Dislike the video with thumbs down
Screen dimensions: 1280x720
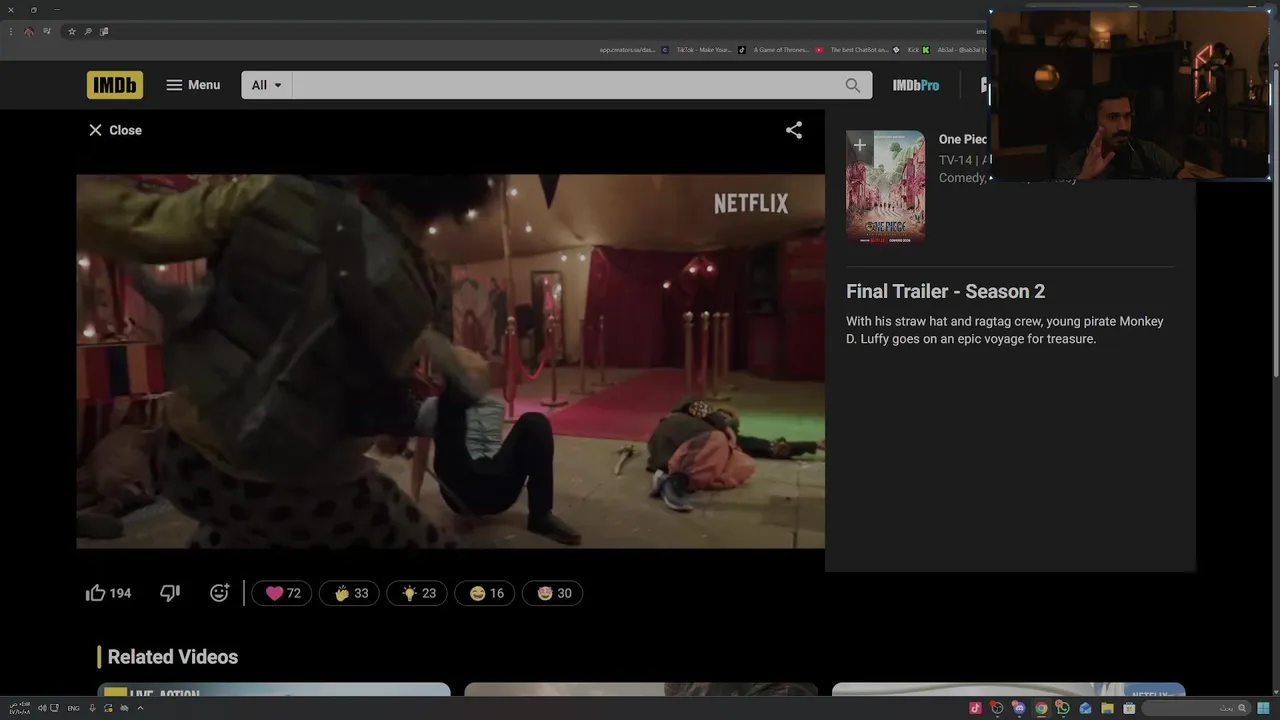point(170,593)
